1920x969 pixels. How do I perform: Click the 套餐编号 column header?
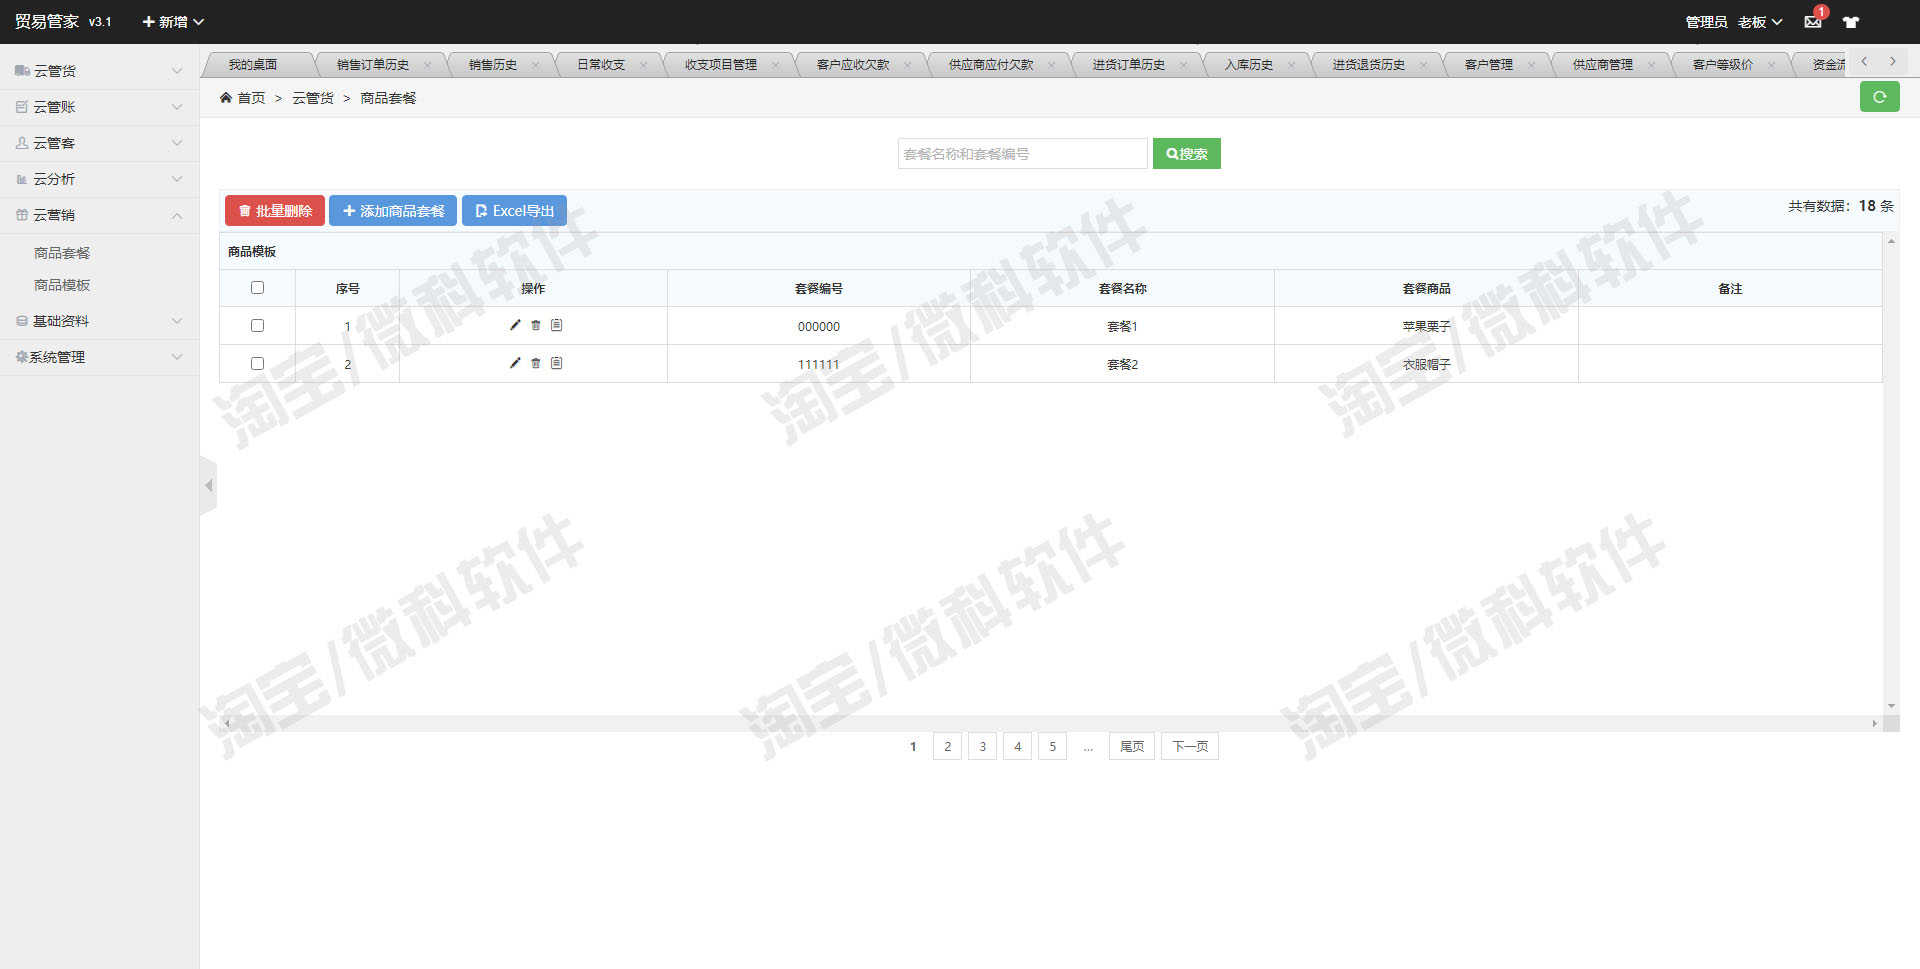[819, 288]
